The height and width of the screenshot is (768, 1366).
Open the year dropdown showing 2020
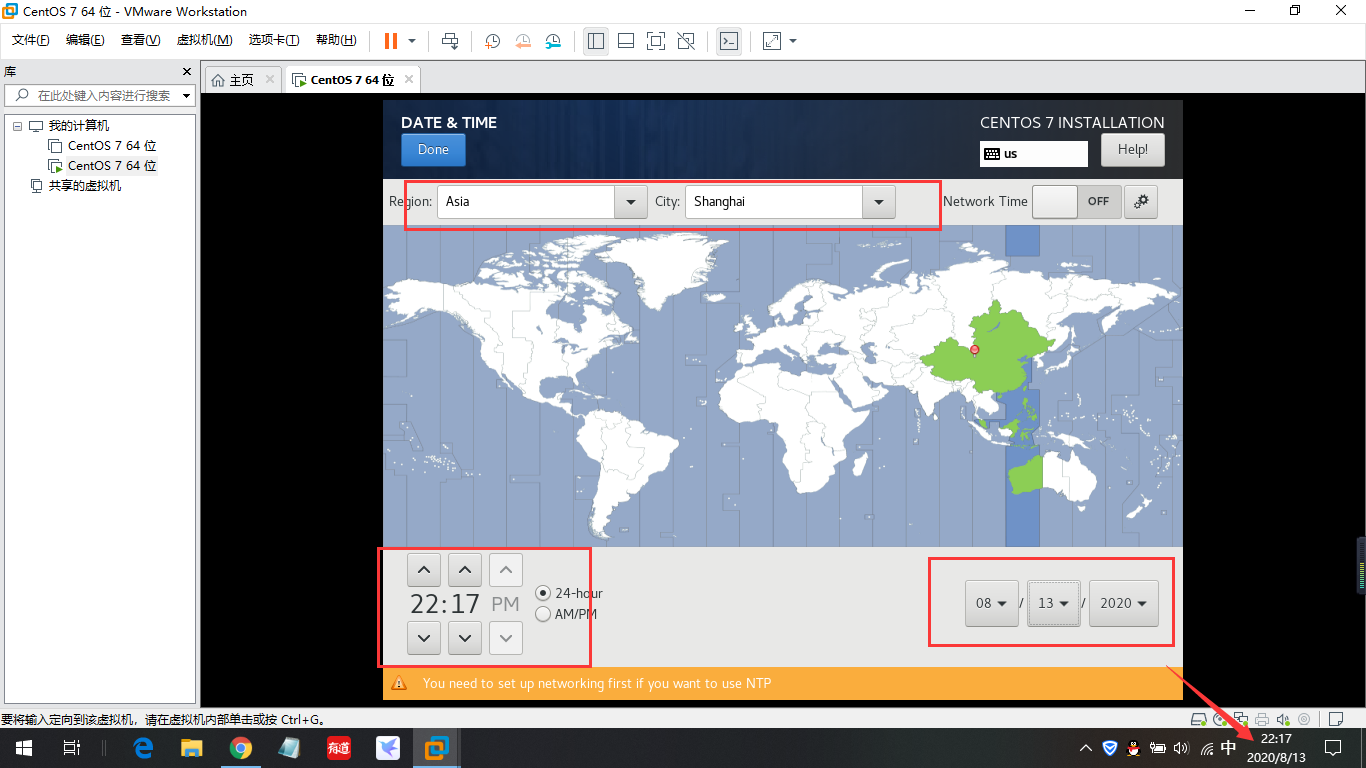click(x=1124, y=603)
